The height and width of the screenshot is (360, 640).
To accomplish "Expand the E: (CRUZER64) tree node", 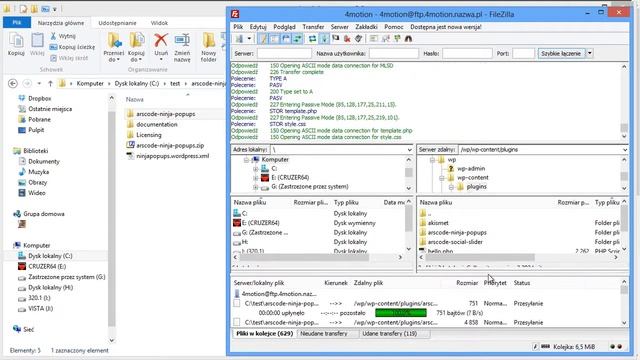I will [256, 178].
